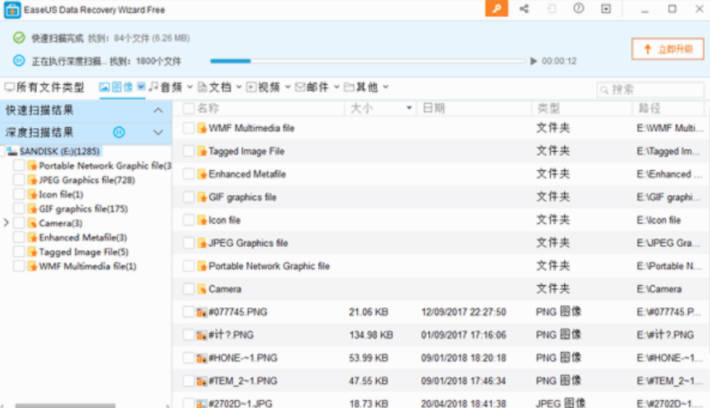Resume scan with the play arrow button
This screenshot has height=409, width=710.
(533, 61)
